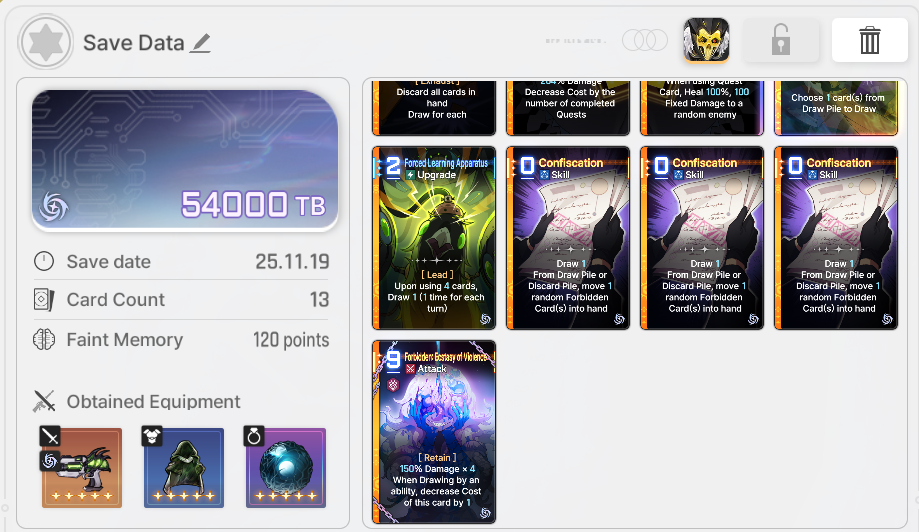Screen dimensions: 919x532
Task: Select the Forbidden Ecstasy of Violence card
Action: pos(434,432)
